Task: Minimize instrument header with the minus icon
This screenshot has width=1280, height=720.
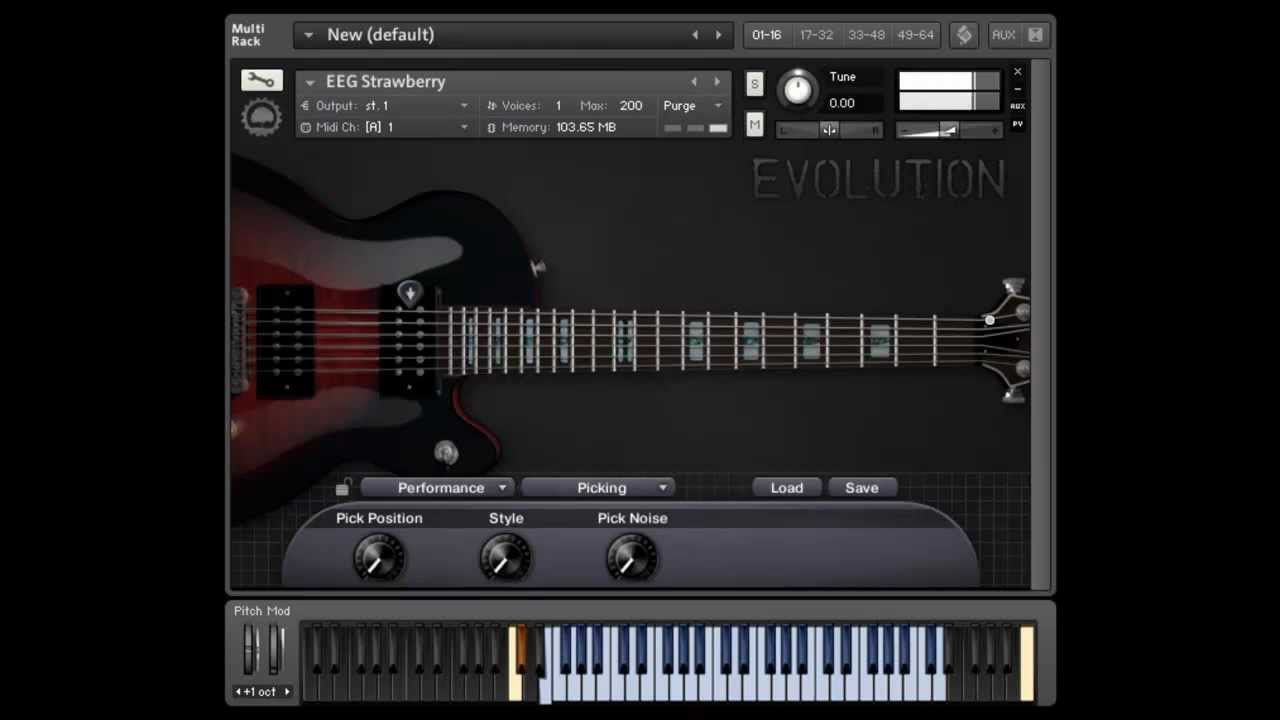Action: pyautogui.click(x=1018, y=89)
